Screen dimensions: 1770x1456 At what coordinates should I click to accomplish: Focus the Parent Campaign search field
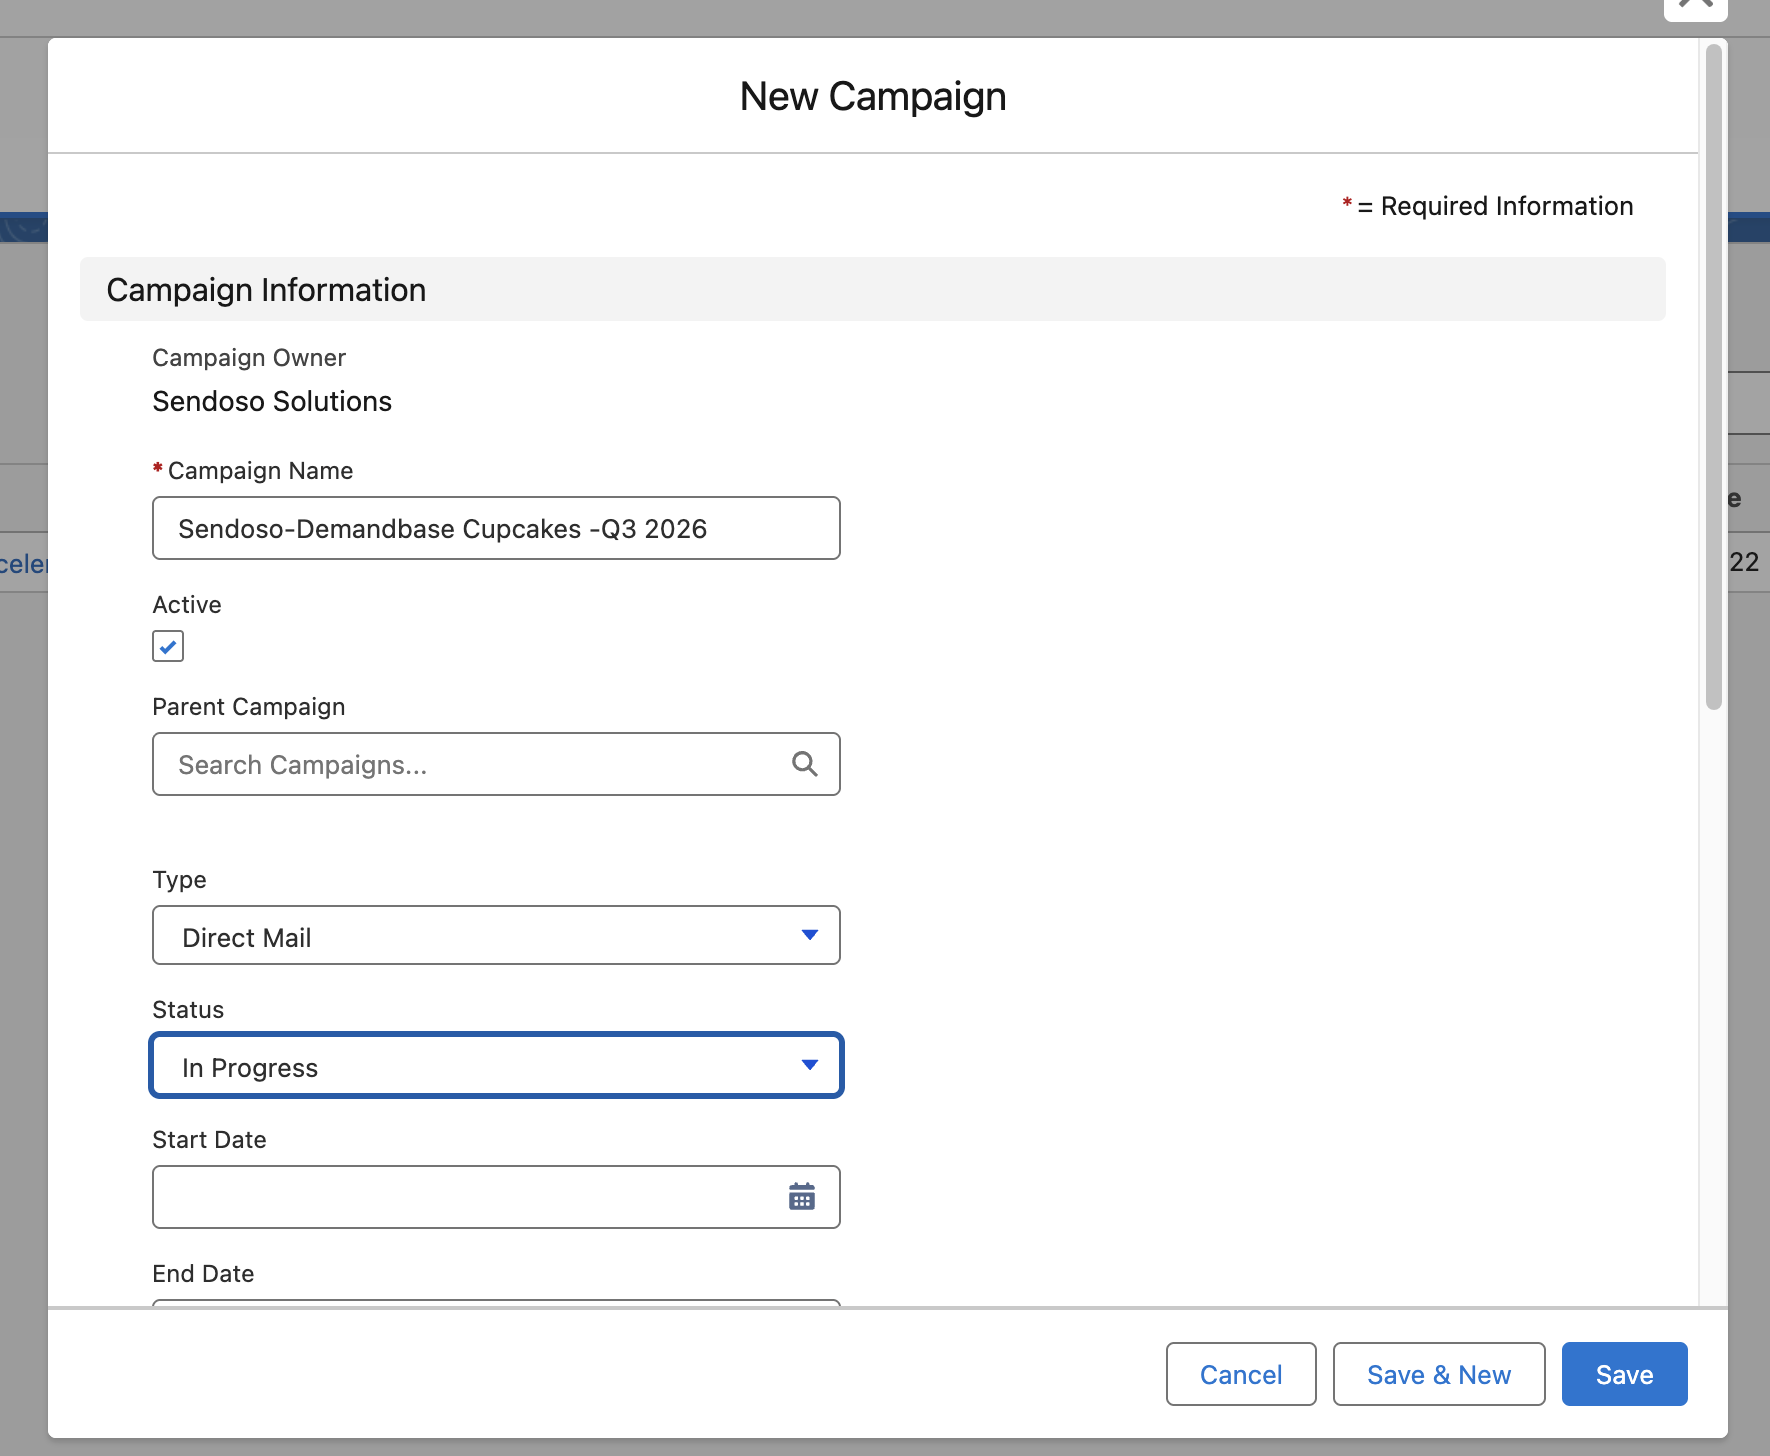click(496, 764)
